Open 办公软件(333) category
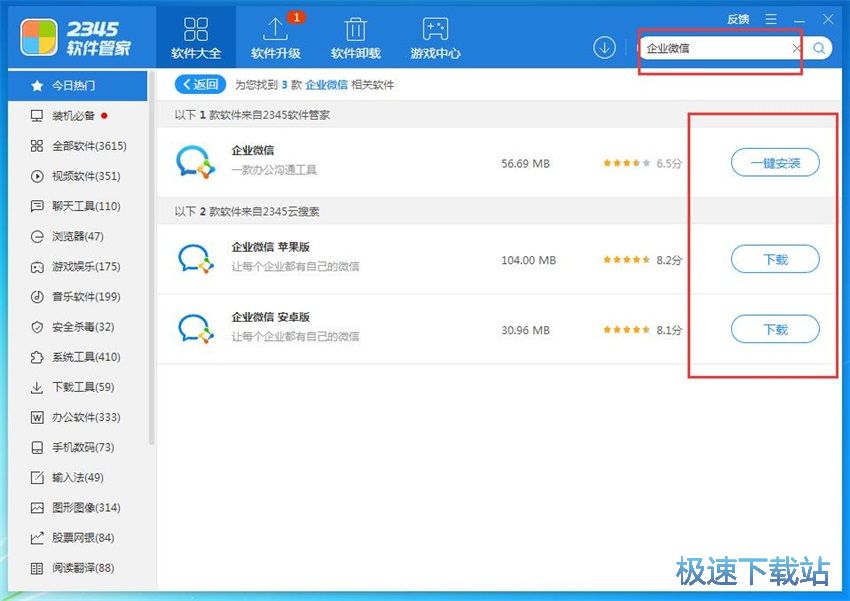Image resolution: width=850 pixels, height=601 pixels. (78, 417)
